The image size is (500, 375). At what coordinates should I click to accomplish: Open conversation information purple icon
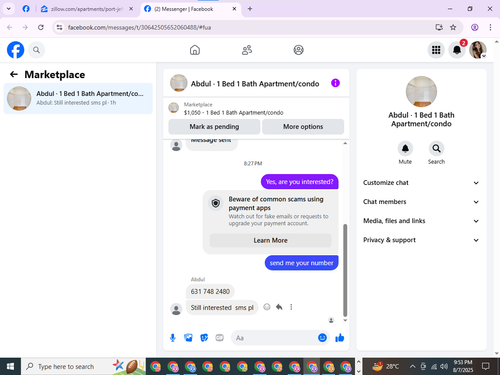(x=335, y=83)
